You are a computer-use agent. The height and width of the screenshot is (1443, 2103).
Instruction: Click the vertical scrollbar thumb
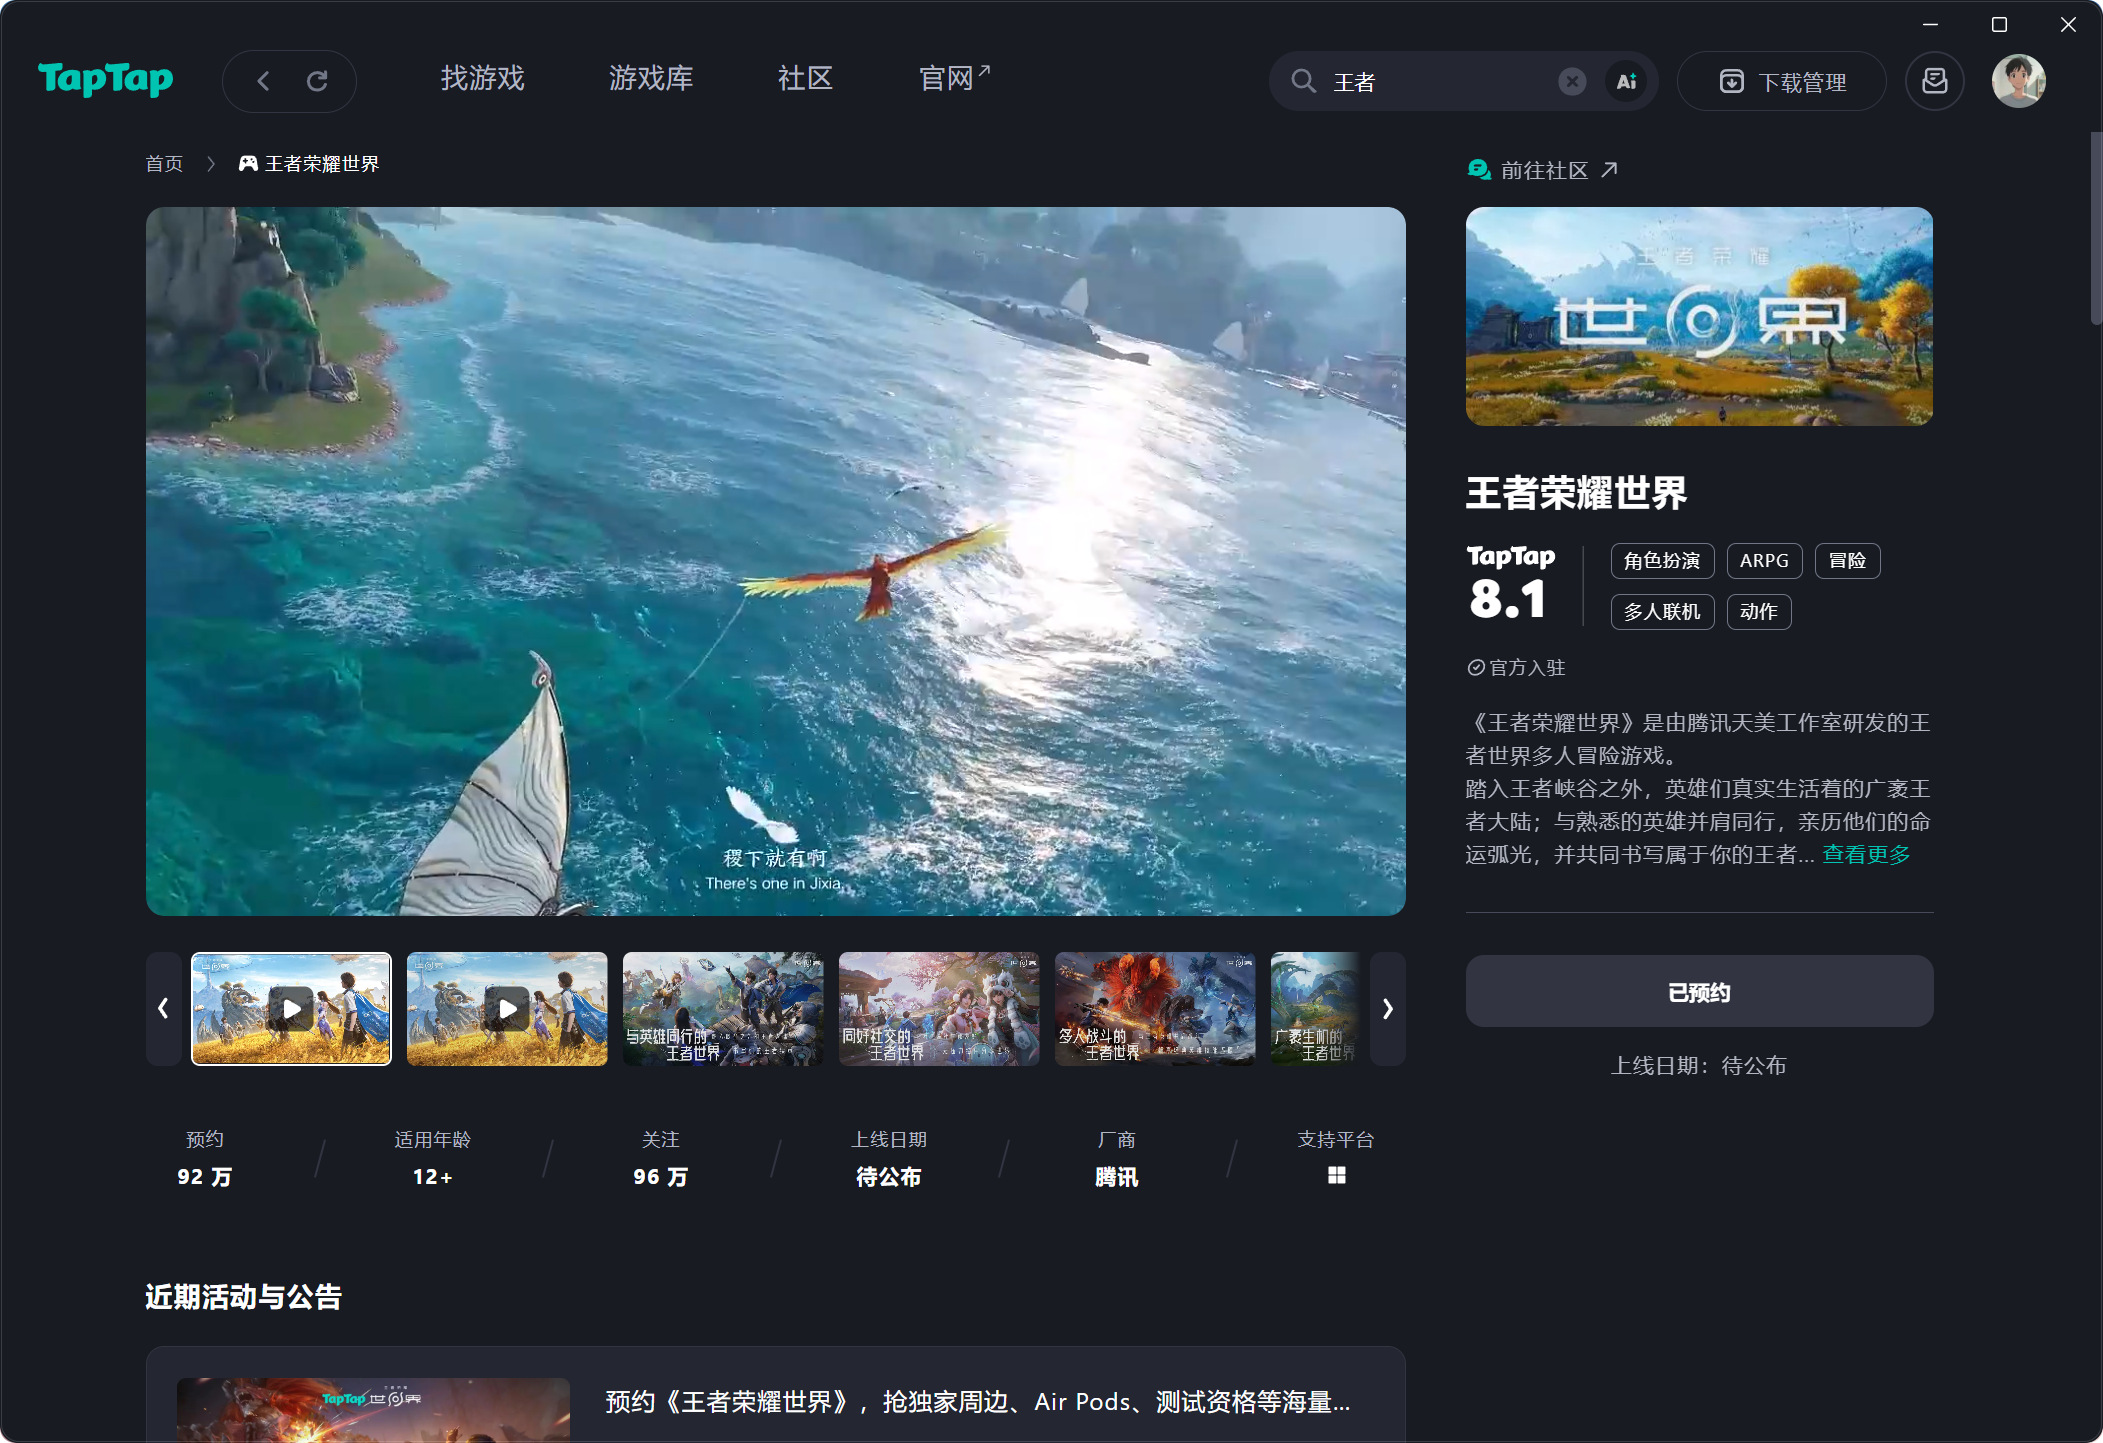click(2095, 228)
